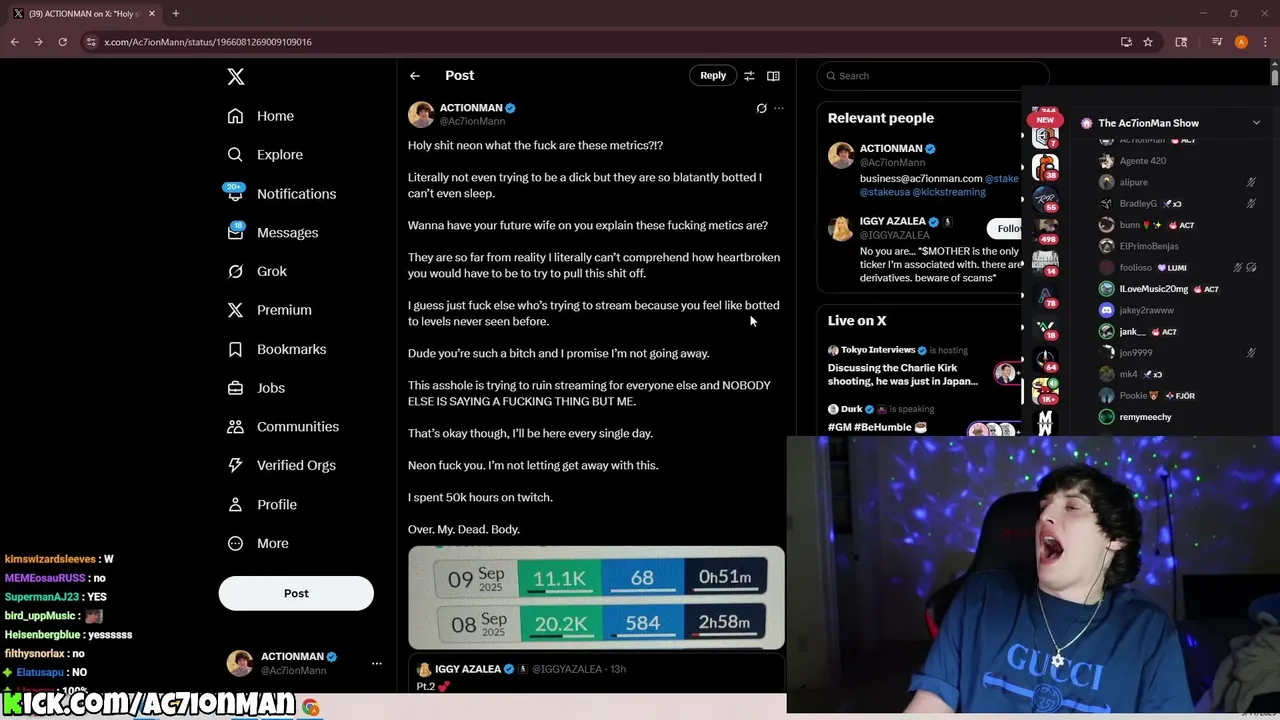
Task: Open Bookmarks from the sidebar
Action: coord(276,349)
